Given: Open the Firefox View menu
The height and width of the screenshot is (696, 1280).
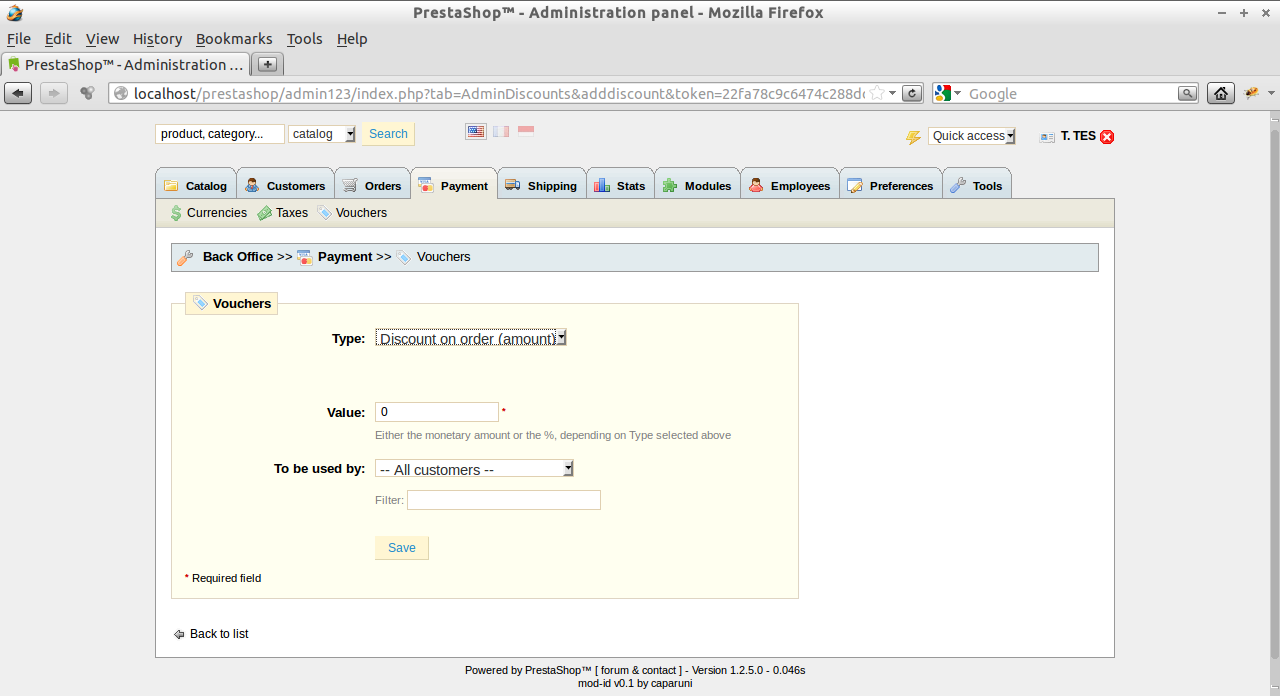Looking at the screenshot, I should pyautogui.click(x=102, y=39).
